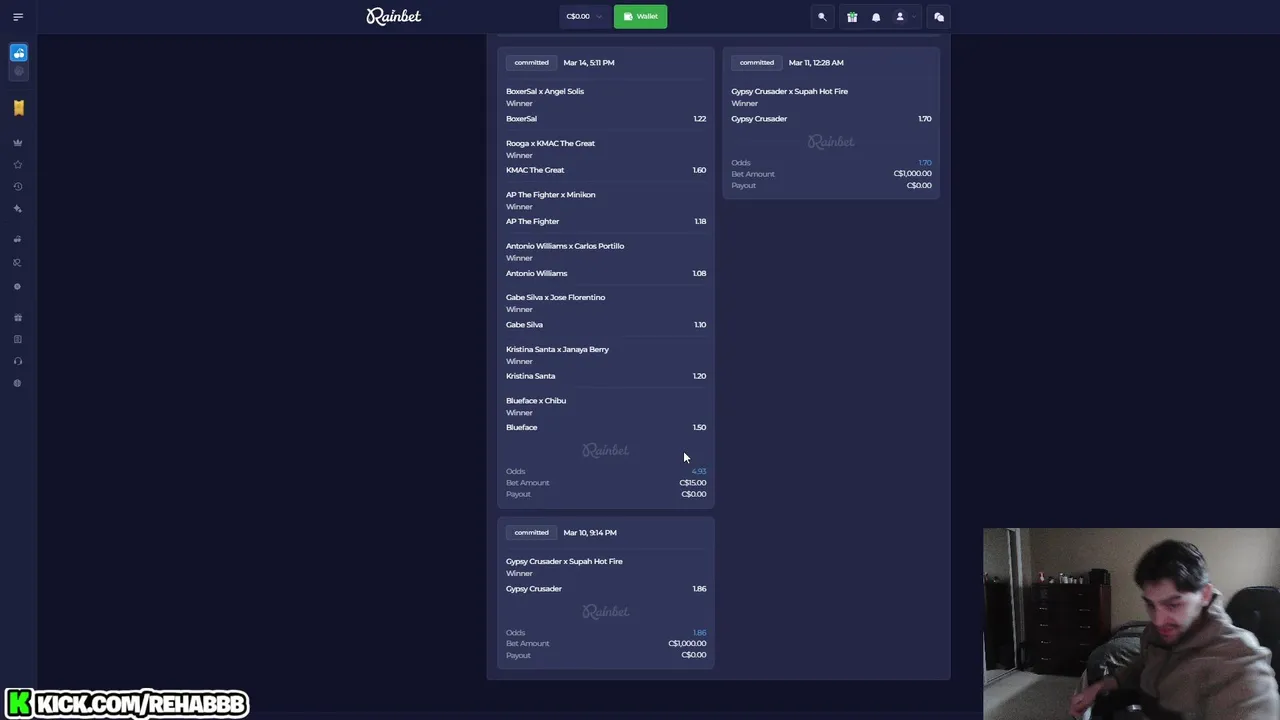The height and width of the screenshot is (720, 1280).
Task: Open the document list sidebar icon
Action: point(17,340)
